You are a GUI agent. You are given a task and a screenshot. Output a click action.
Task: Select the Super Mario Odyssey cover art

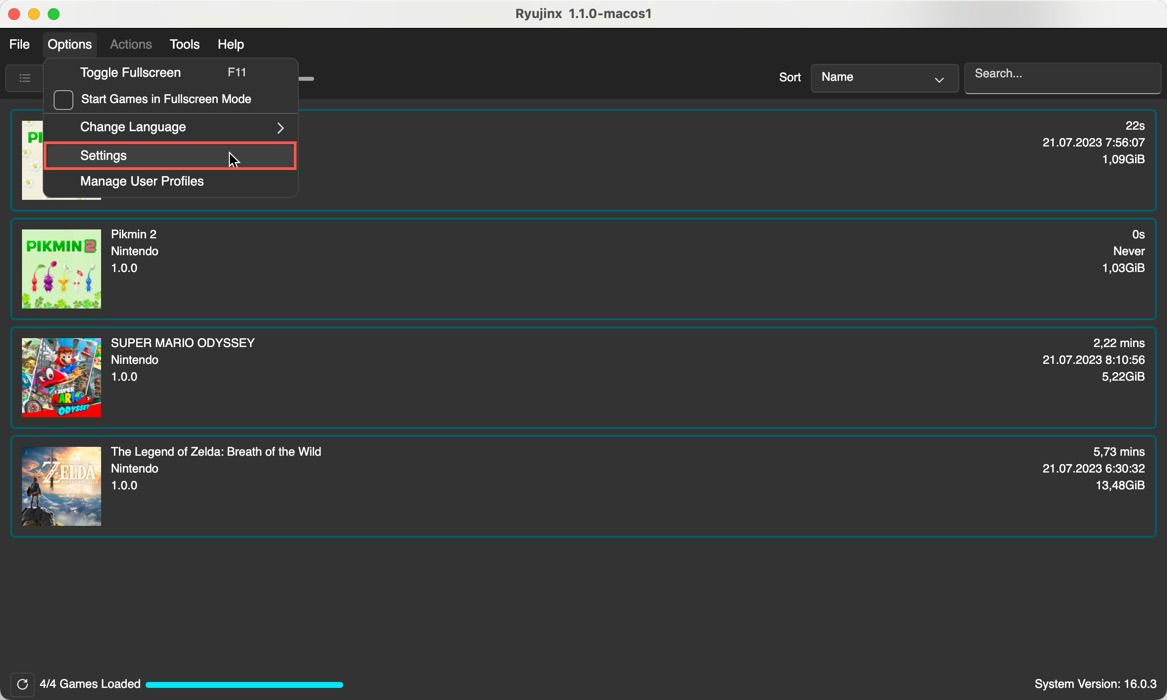pos(61,377)
